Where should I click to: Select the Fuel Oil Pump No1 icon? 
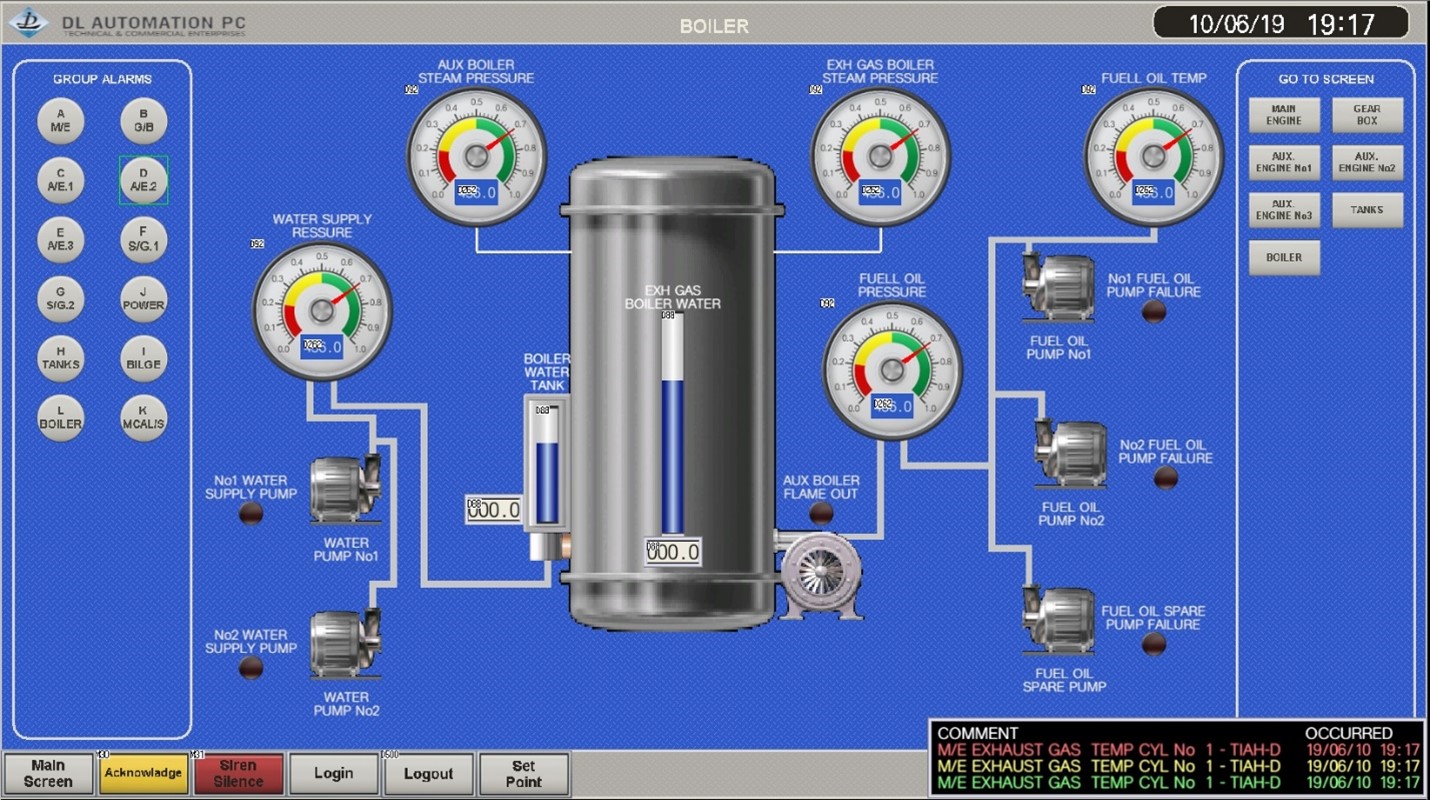(1058, 288)
